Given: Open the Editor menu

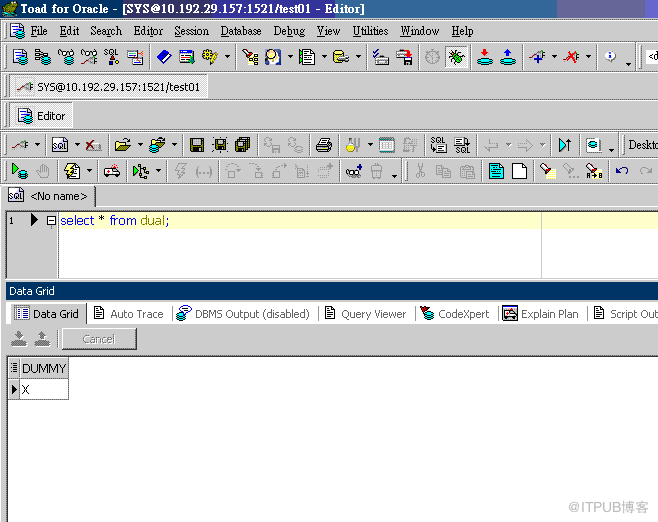Looking at the screenshot, I should click(x=148, y=31).
